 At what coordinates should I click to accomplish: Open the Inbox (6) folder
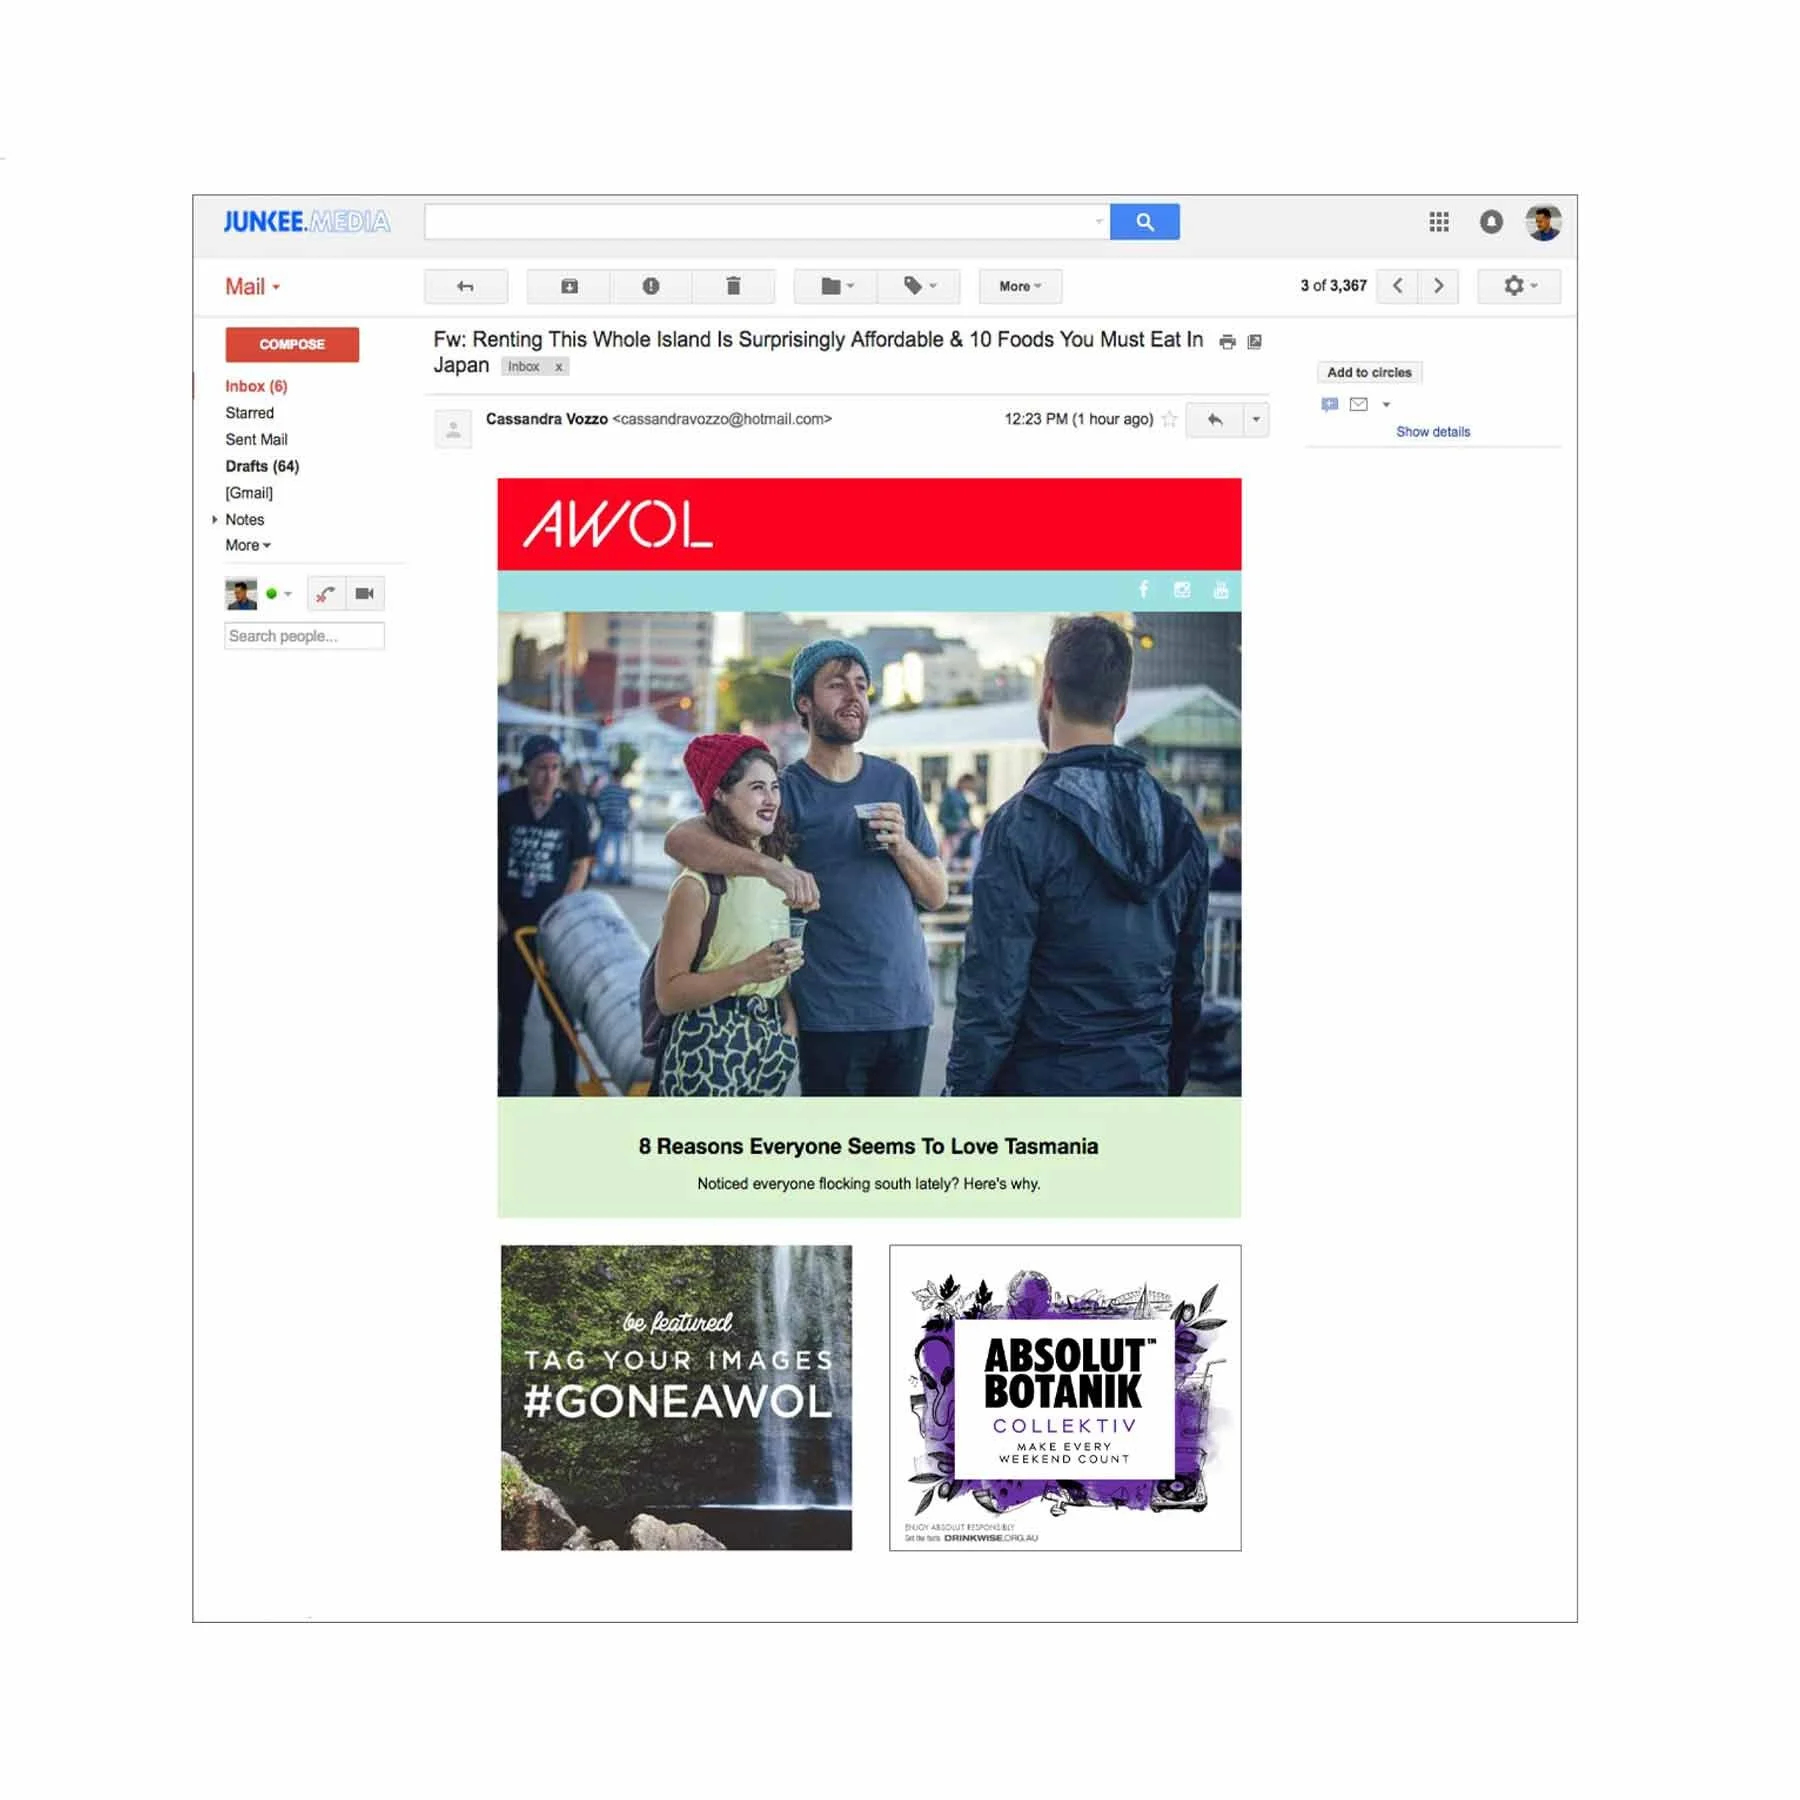pos(256,386)
